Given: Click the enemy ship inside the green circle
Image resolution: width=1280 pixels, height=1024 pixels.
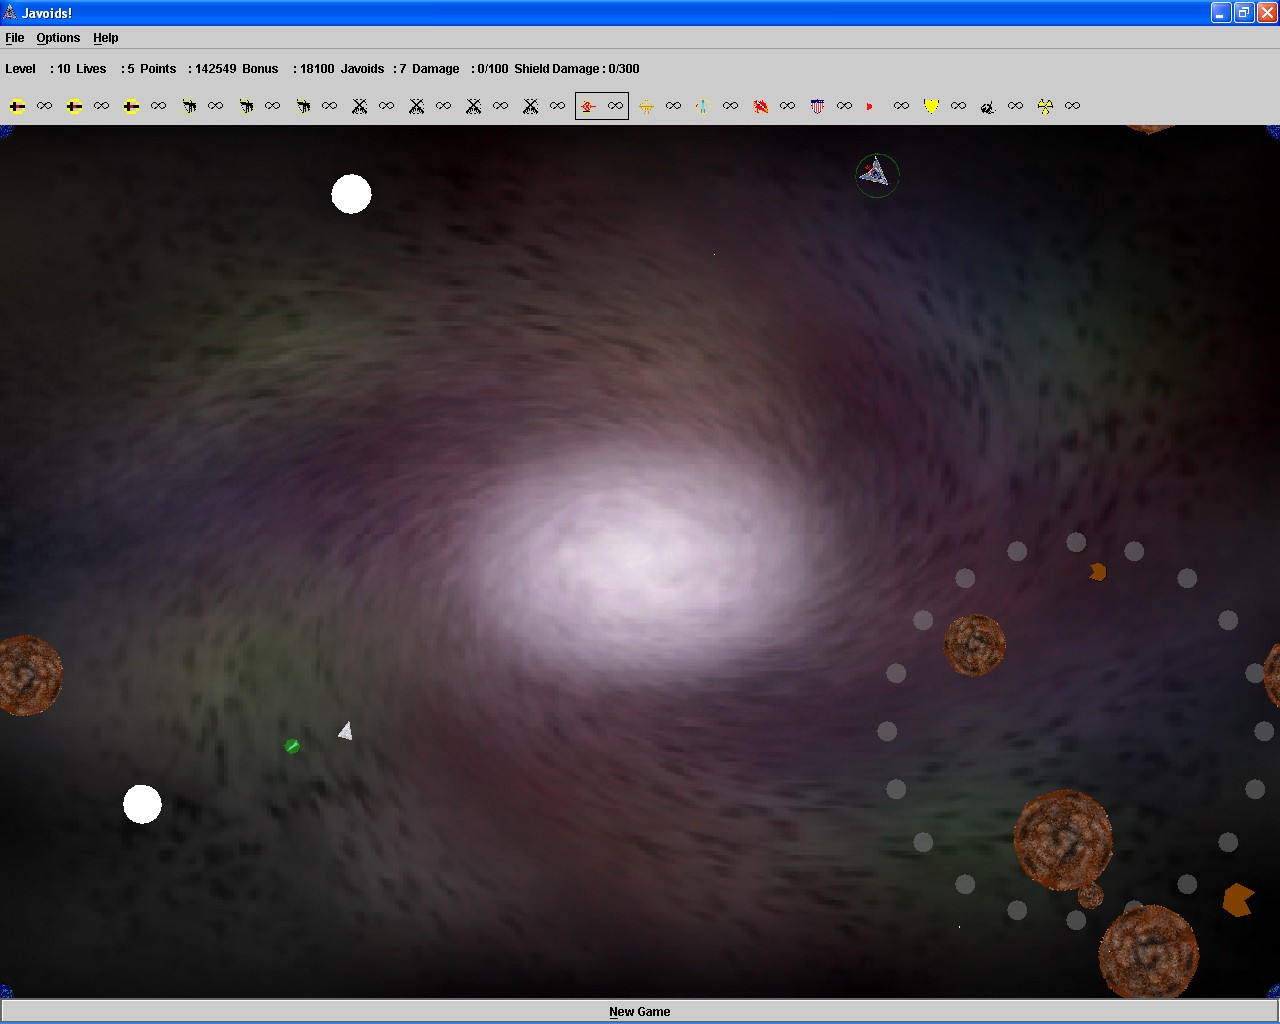Looking at the screenshot, I should (x=877, y=175).
